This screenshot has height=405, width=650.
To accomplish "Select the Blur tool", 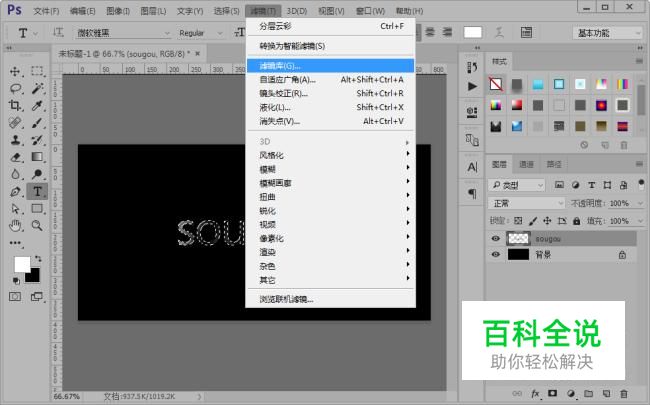I will pos(15,174).
